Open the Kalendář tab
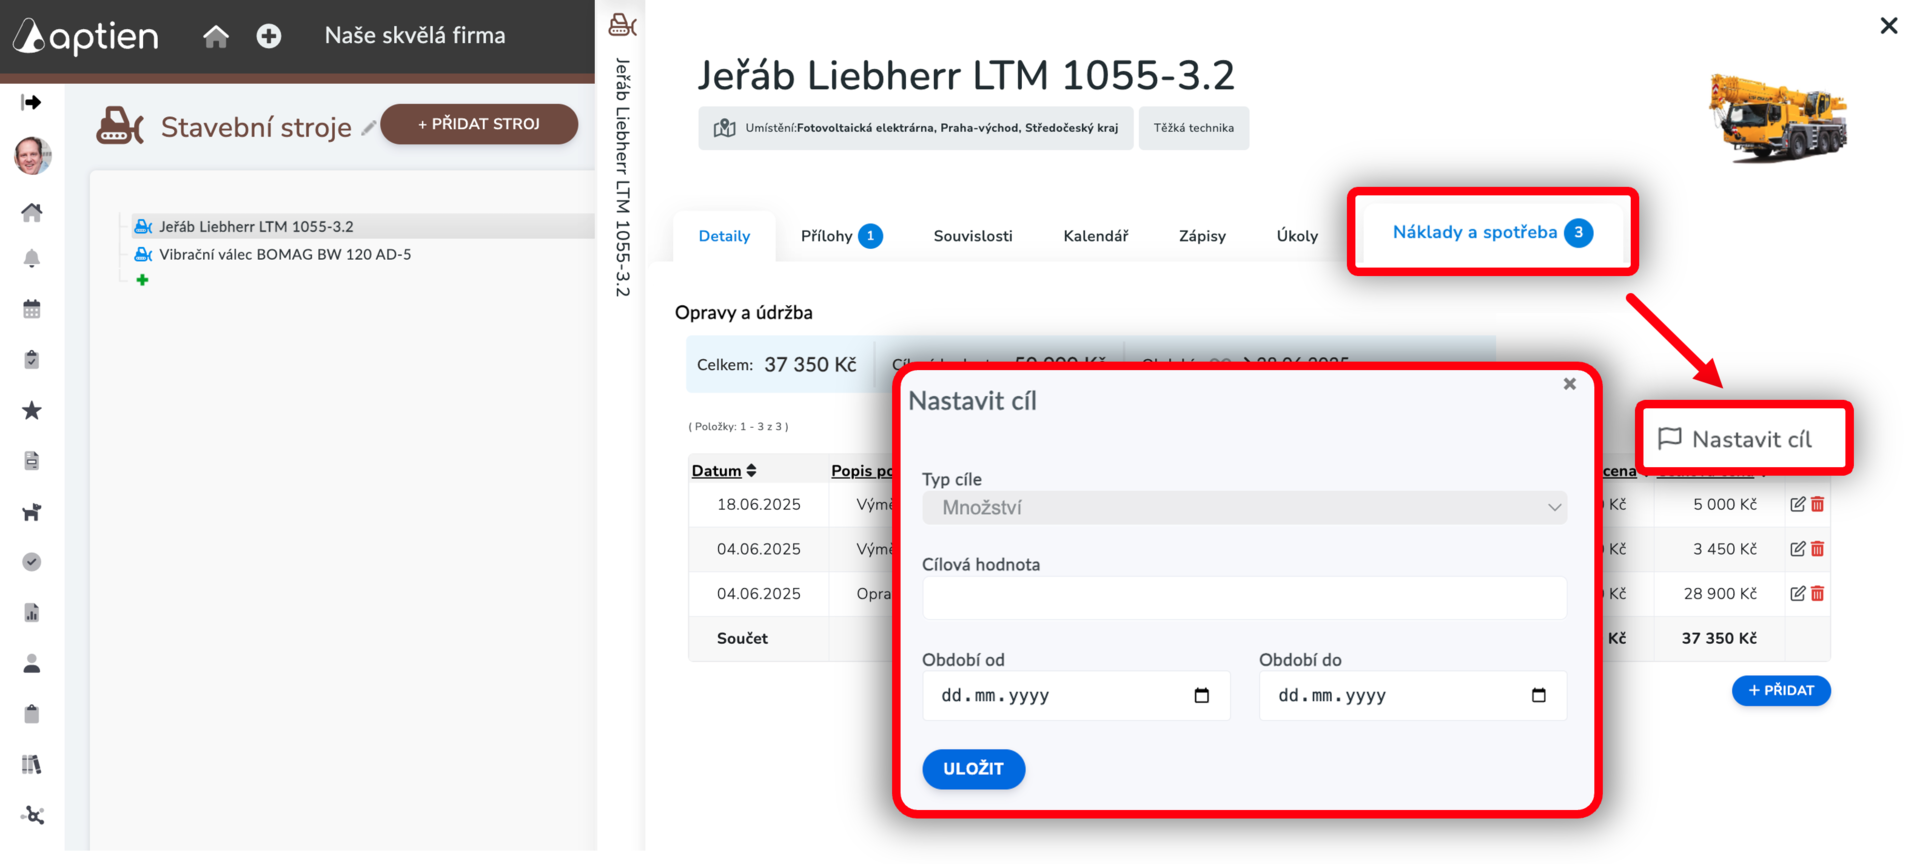1920x864 pixels. (x=1096, y=236)
